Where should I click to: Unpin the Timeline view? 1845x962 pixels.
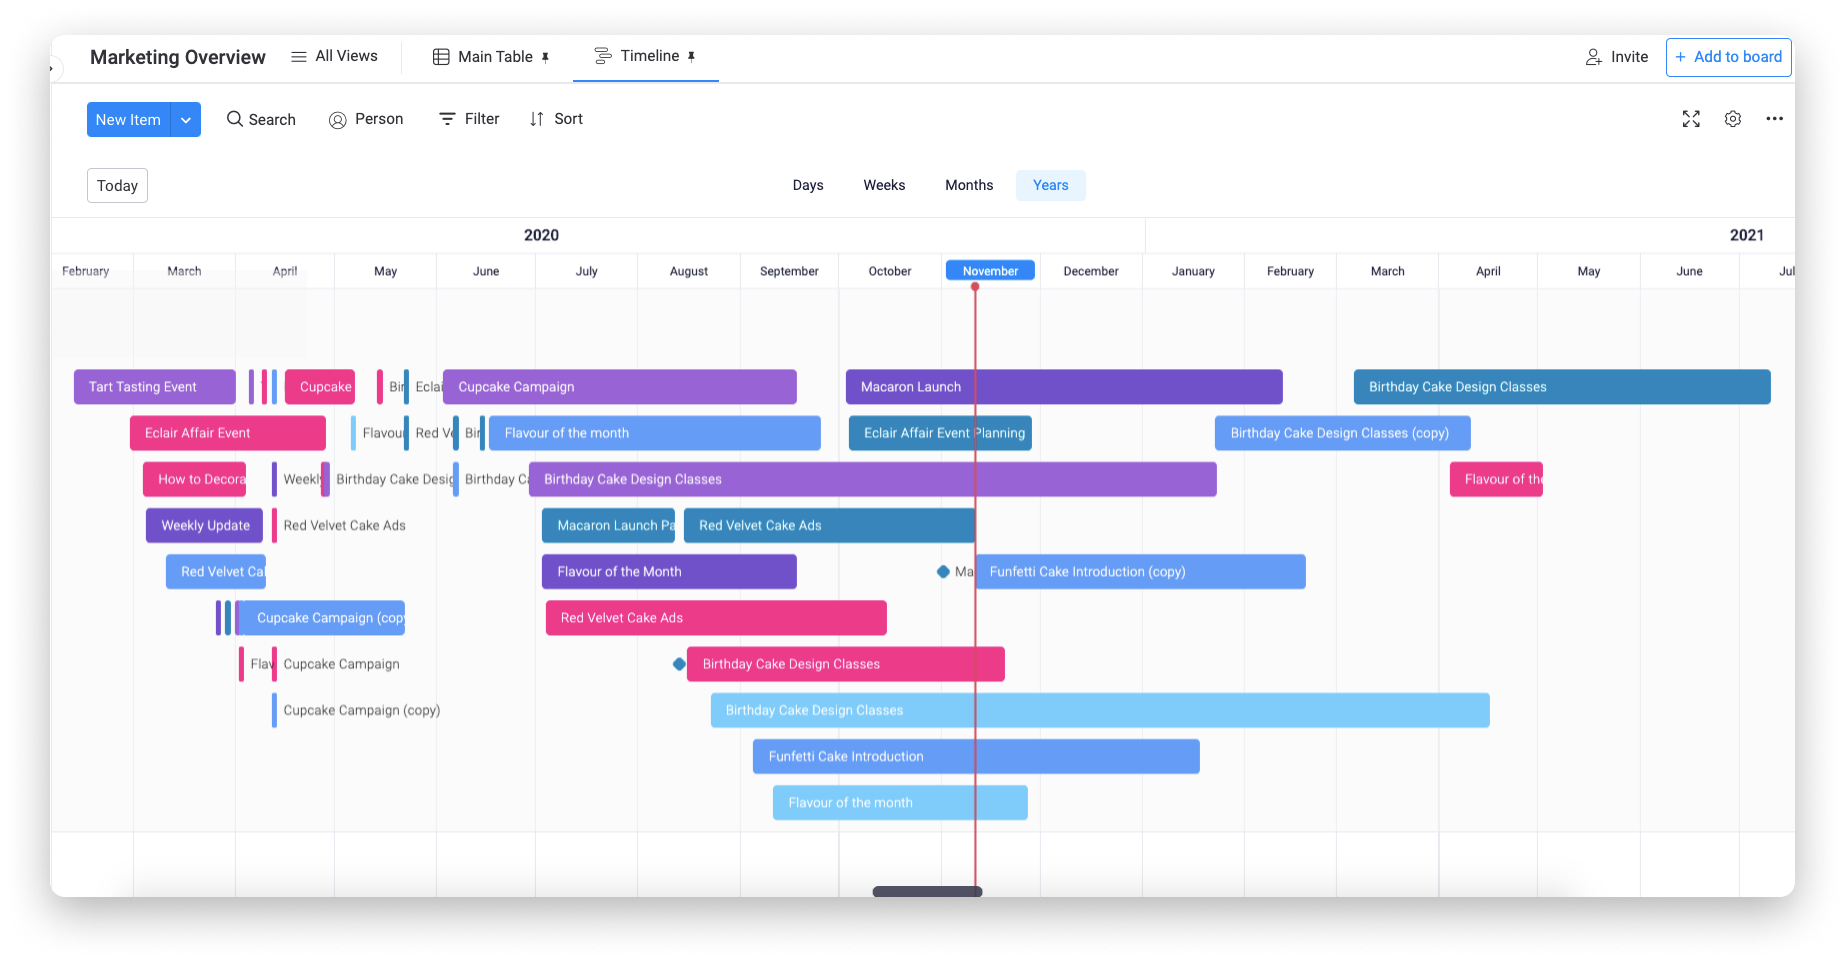pyautogui.click(x=692, y=56)
